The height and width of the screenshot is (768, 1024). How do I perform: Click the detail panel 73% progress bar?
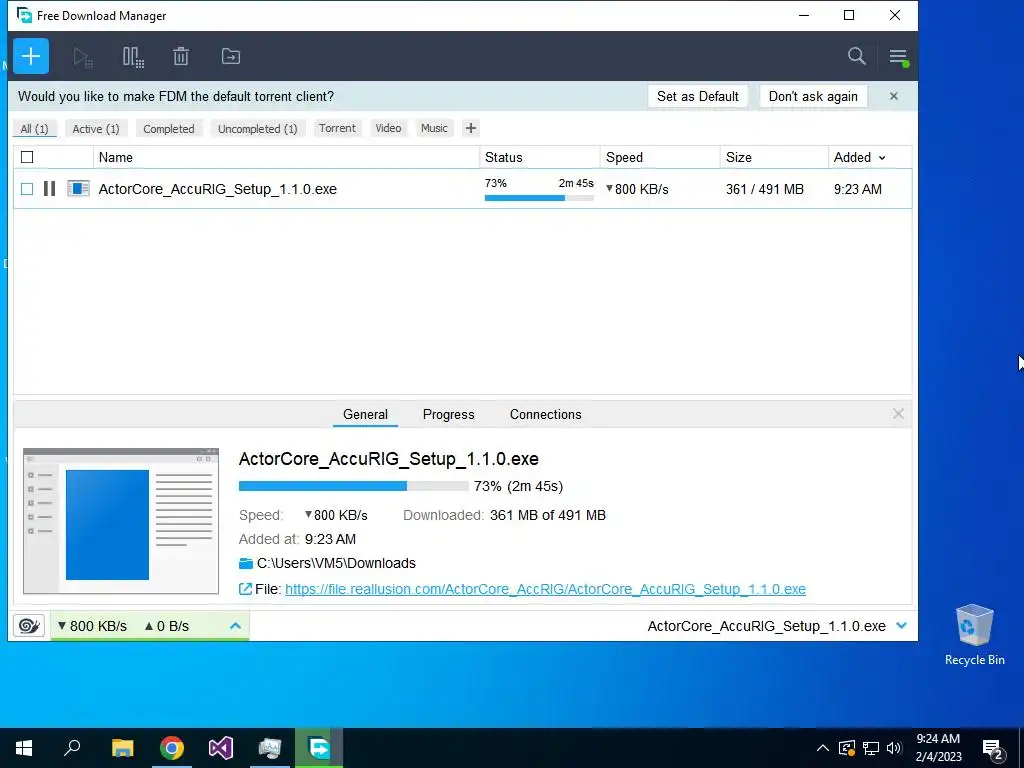(x=353, y=486)
